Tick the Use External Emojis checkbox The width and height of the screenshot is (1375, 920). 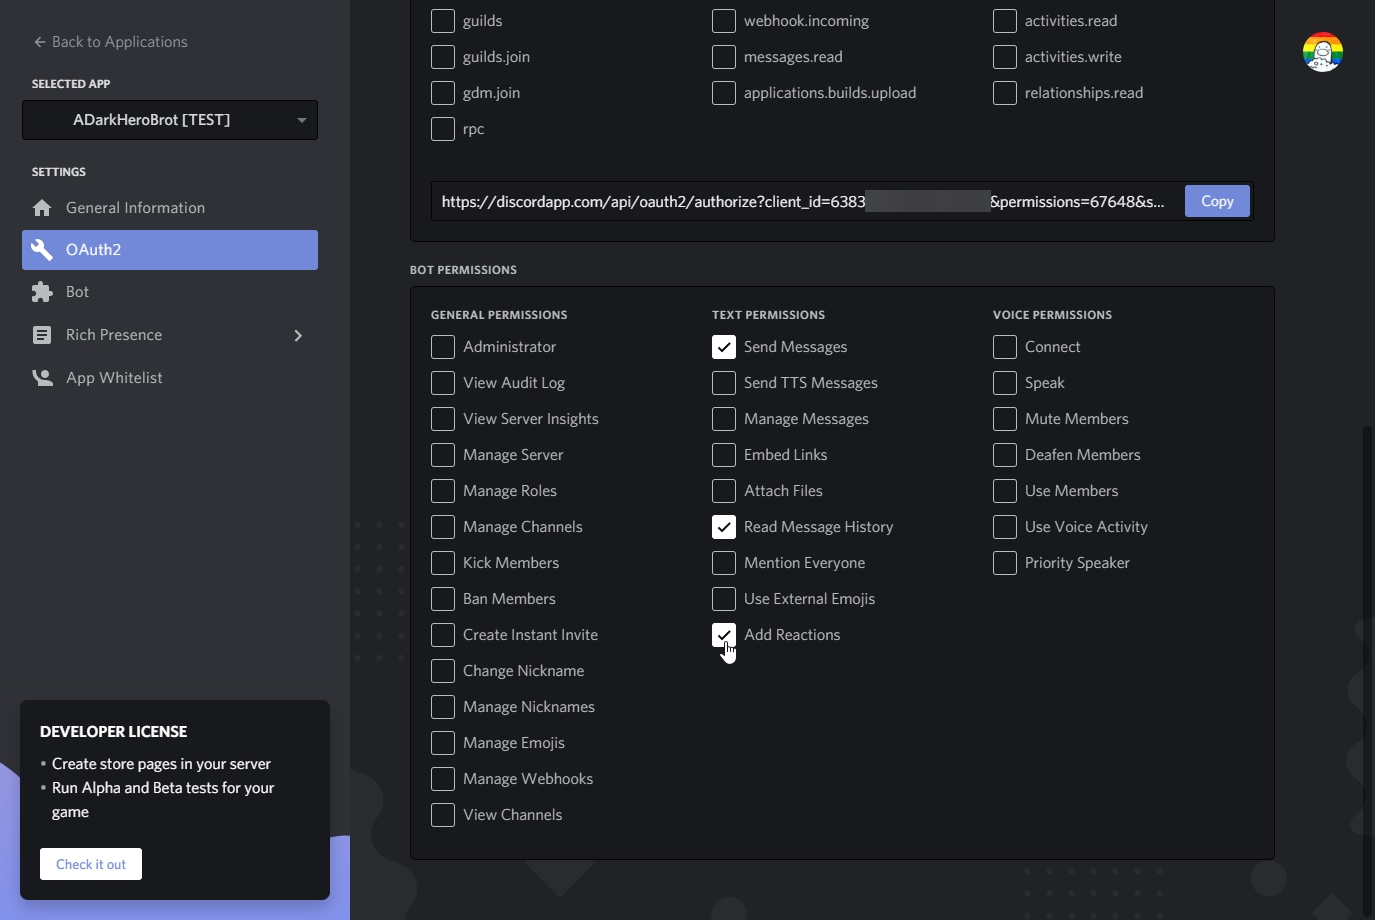pos(724,599)
